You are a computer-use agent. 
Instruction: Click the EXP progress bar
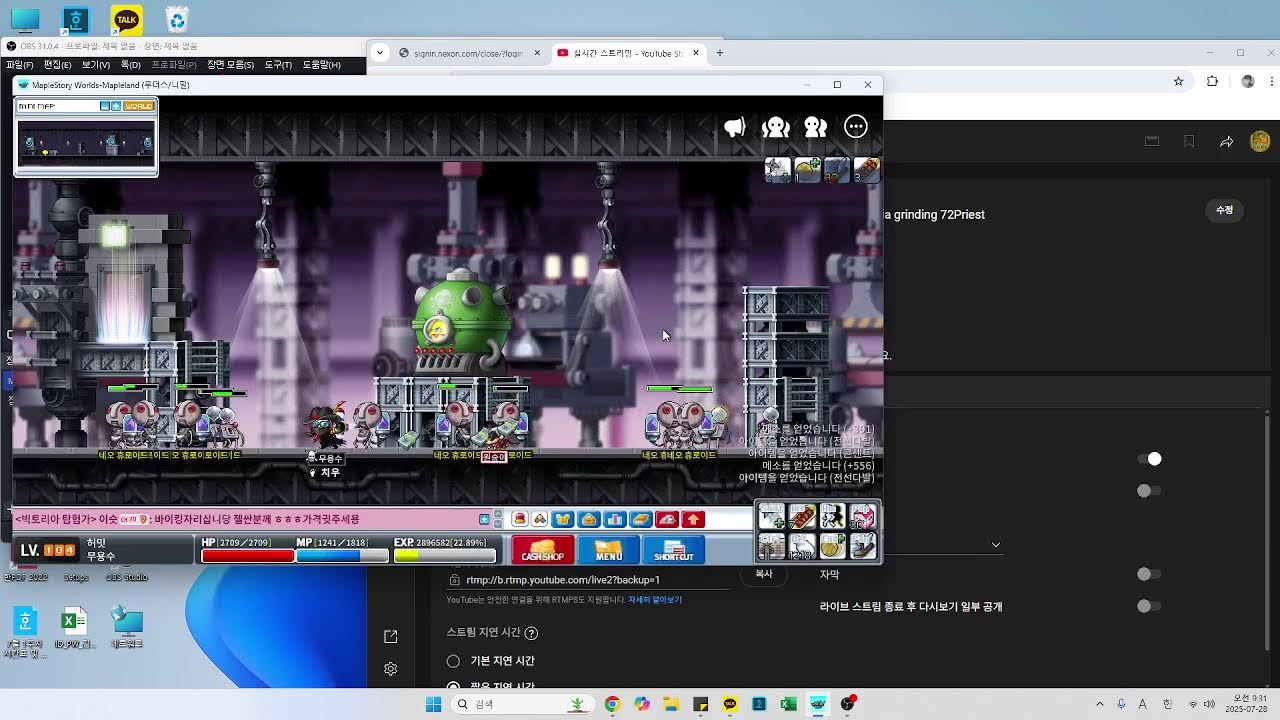(444, 556)
